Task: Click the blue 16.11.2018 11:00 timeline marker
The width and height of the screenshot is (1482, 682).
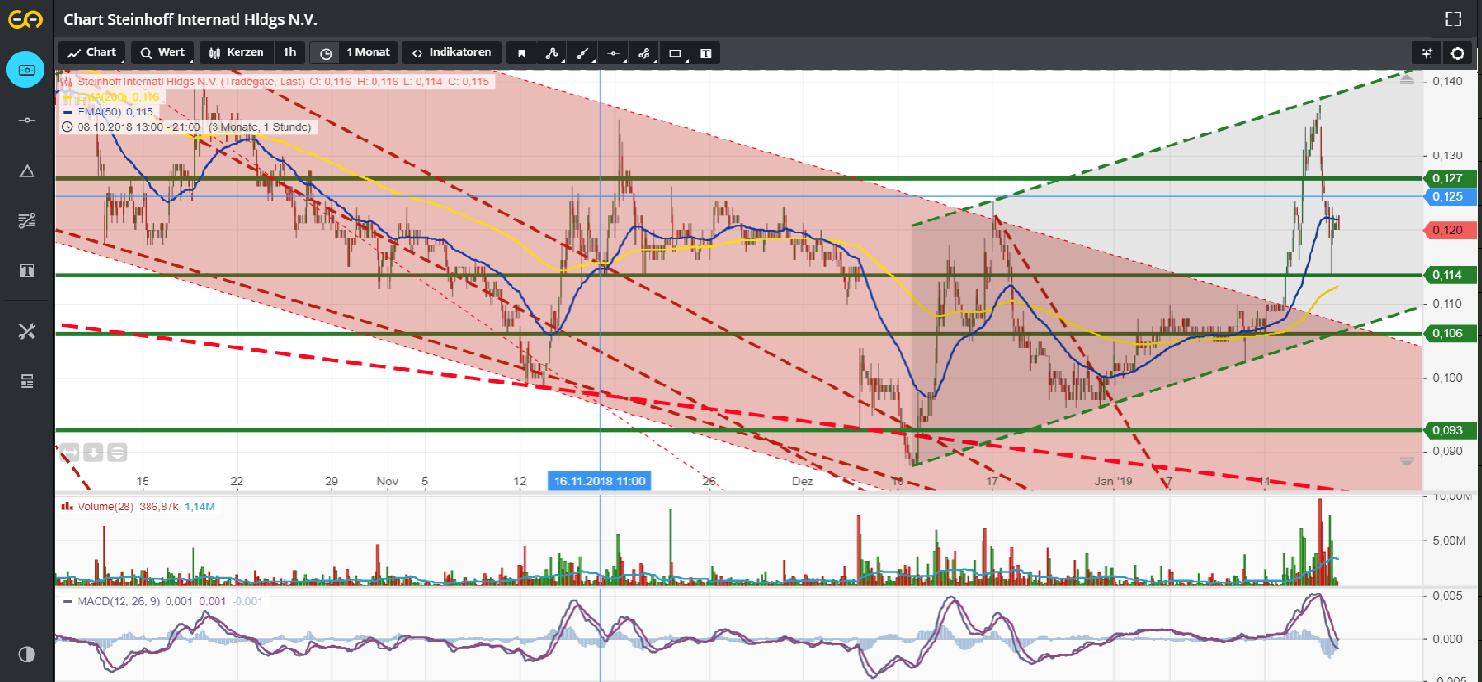Action: 600,480
